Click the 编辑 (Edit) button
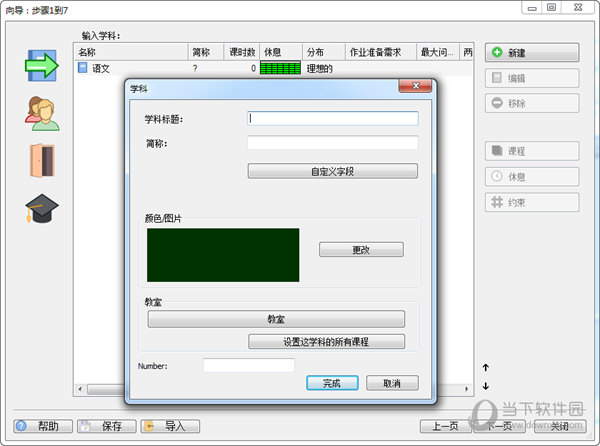This screenshot has width=600, height=446. pos(532,78)
